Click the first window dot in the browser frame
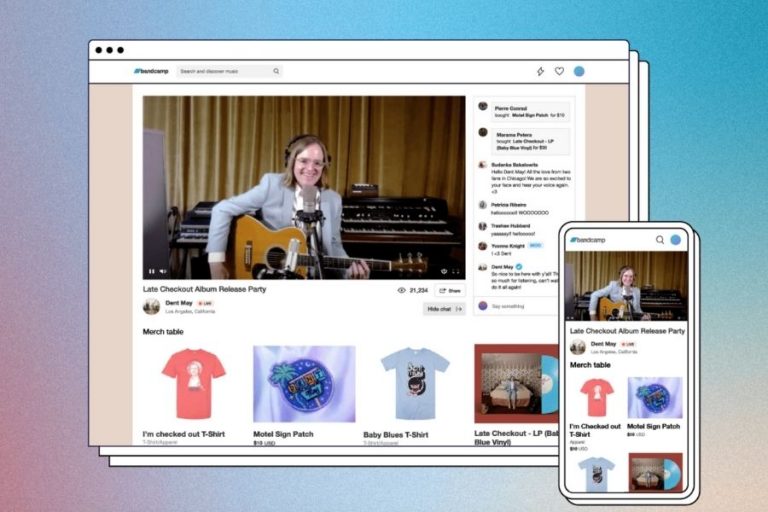 click(98, 50)
